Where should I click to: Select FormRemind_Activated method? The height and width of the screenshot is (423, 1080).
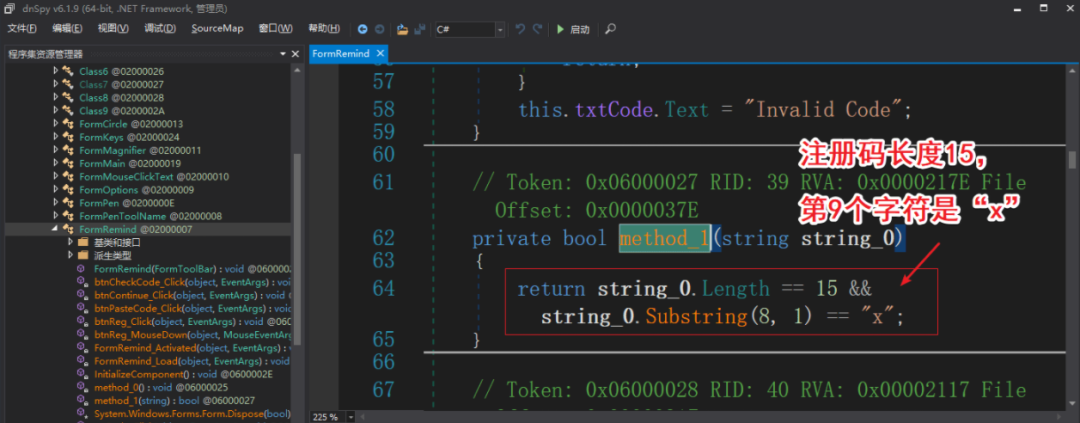[x=192, y=347]
